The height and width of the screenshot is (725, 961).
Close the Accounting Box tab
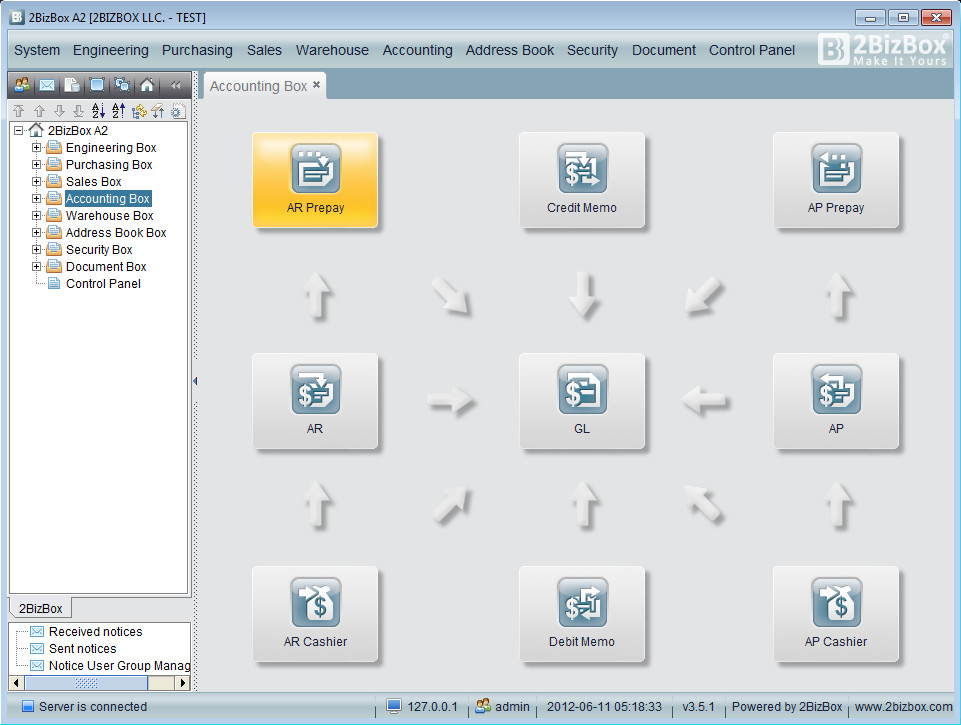316,85
